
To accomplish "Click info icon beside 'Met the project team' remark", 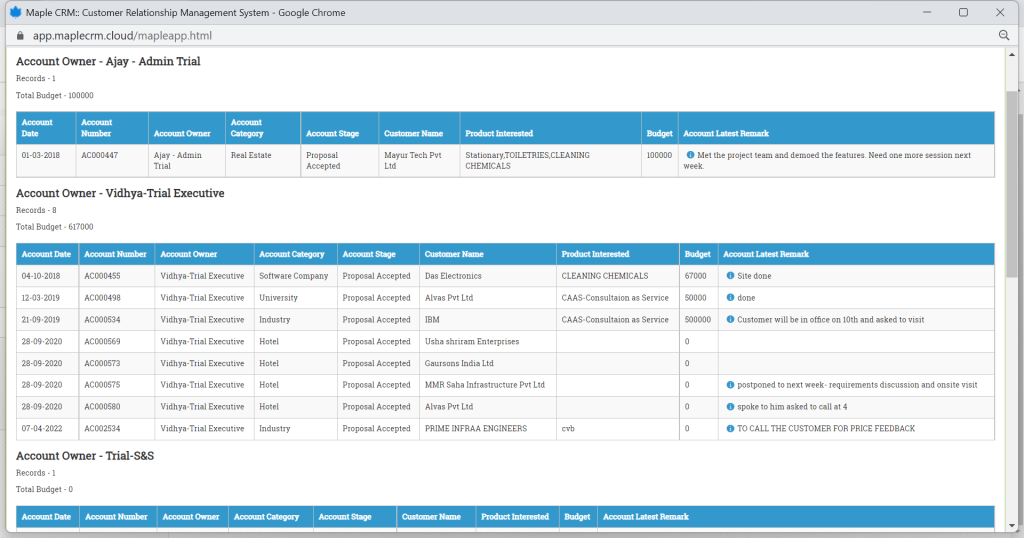I will click(x=690, y=155).
